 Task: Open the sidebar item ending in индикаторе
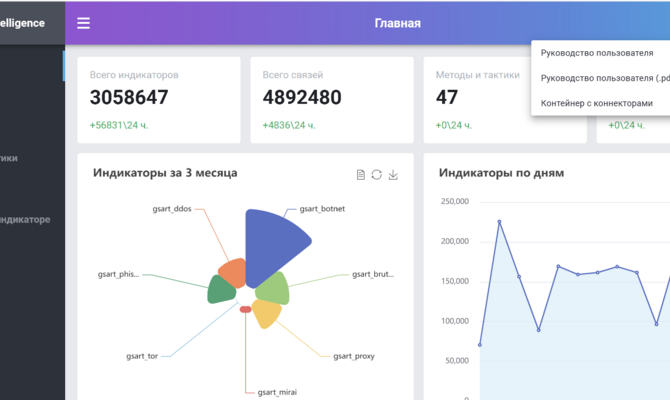click(25, 220)
